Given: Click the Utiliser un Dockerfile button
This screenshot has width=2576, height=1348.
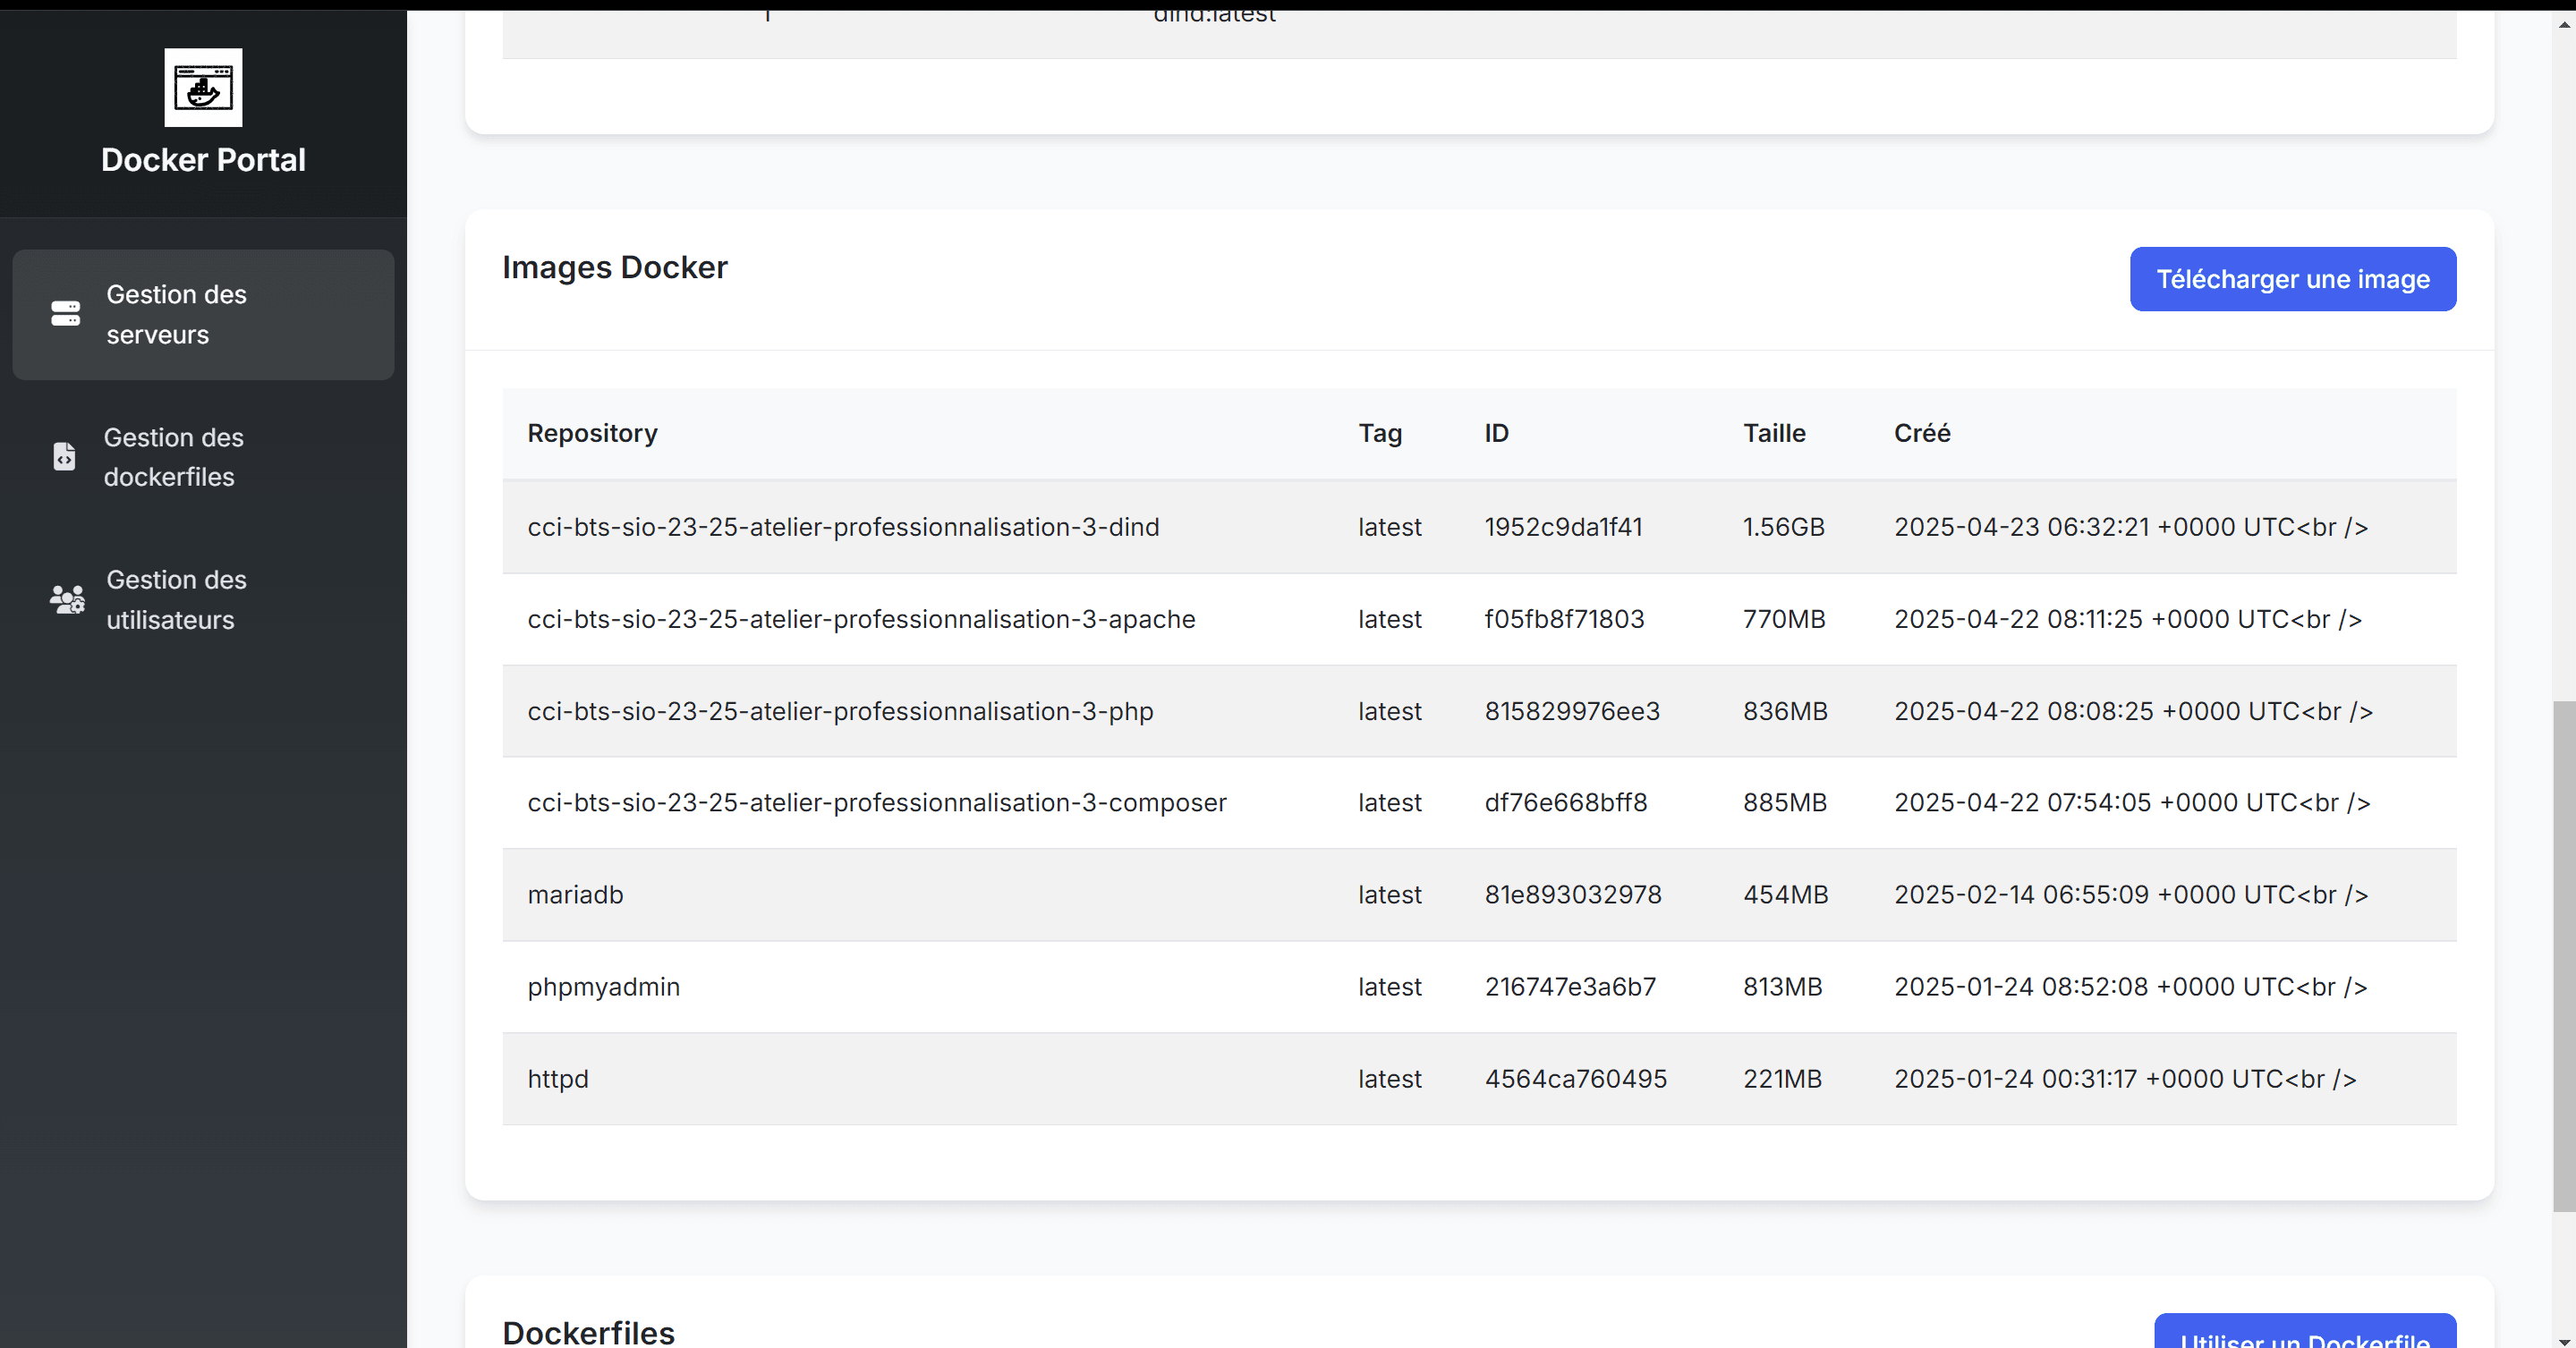Looking at the screenshot, I should [2304, 1335].
